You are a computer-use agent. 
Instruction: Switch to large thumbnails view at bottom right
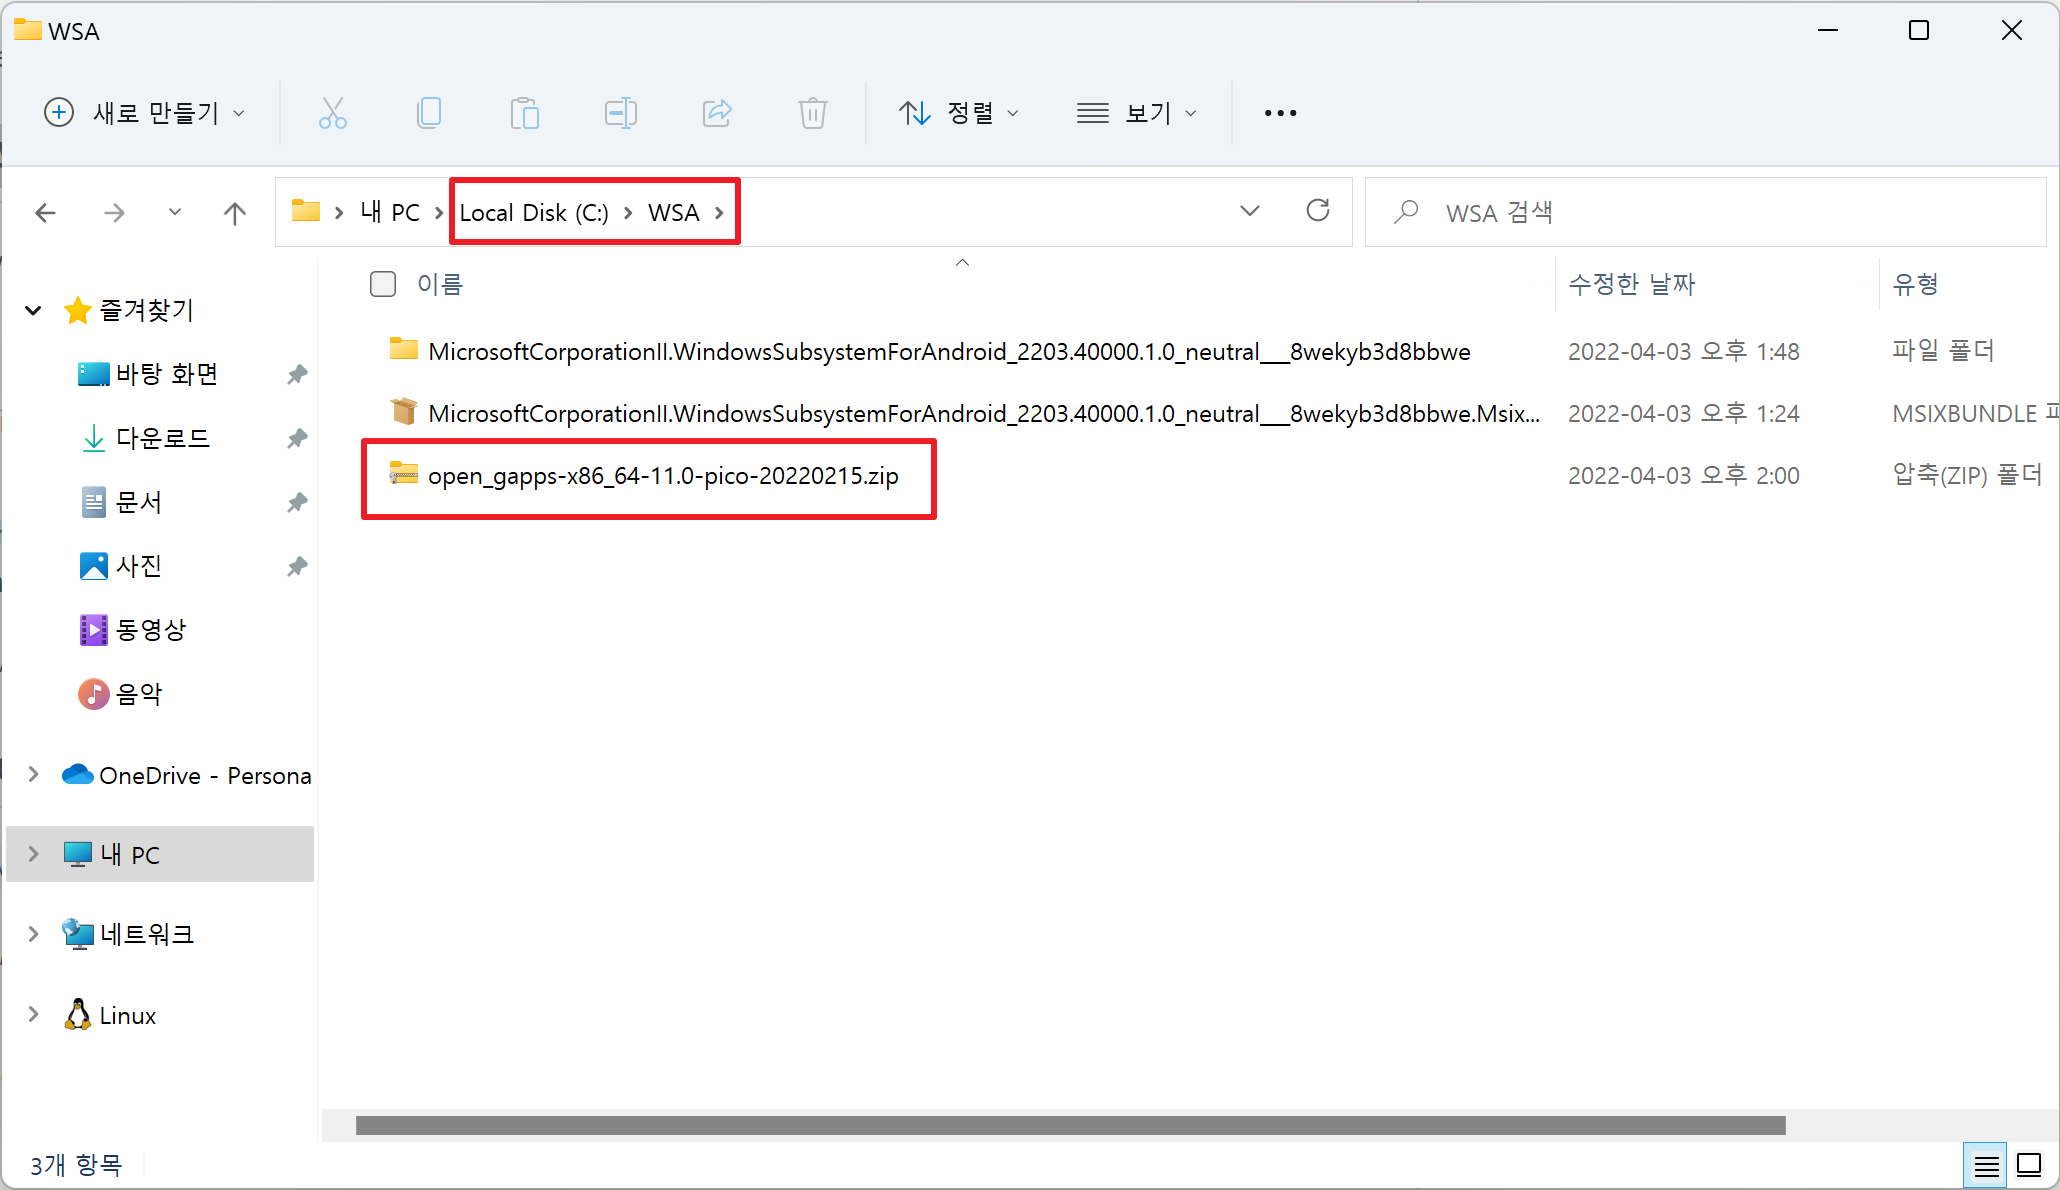tap(2029, 1166)
